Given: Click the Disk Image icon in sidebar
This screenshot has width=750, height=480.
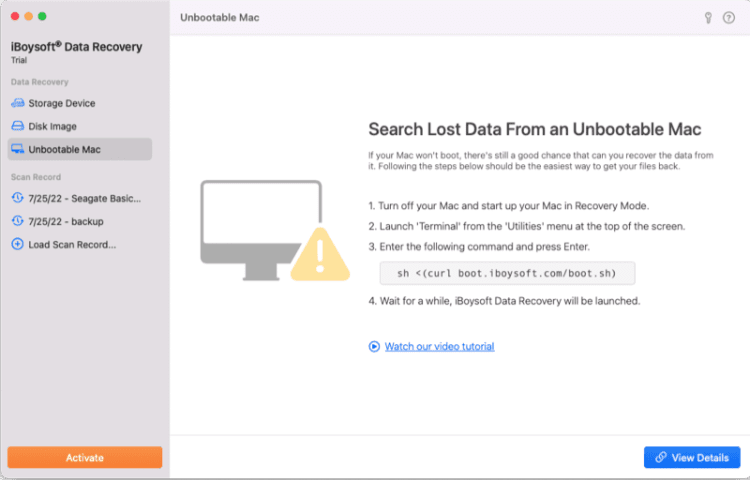Looking at the screenshot, I should (x=18, y=127).
